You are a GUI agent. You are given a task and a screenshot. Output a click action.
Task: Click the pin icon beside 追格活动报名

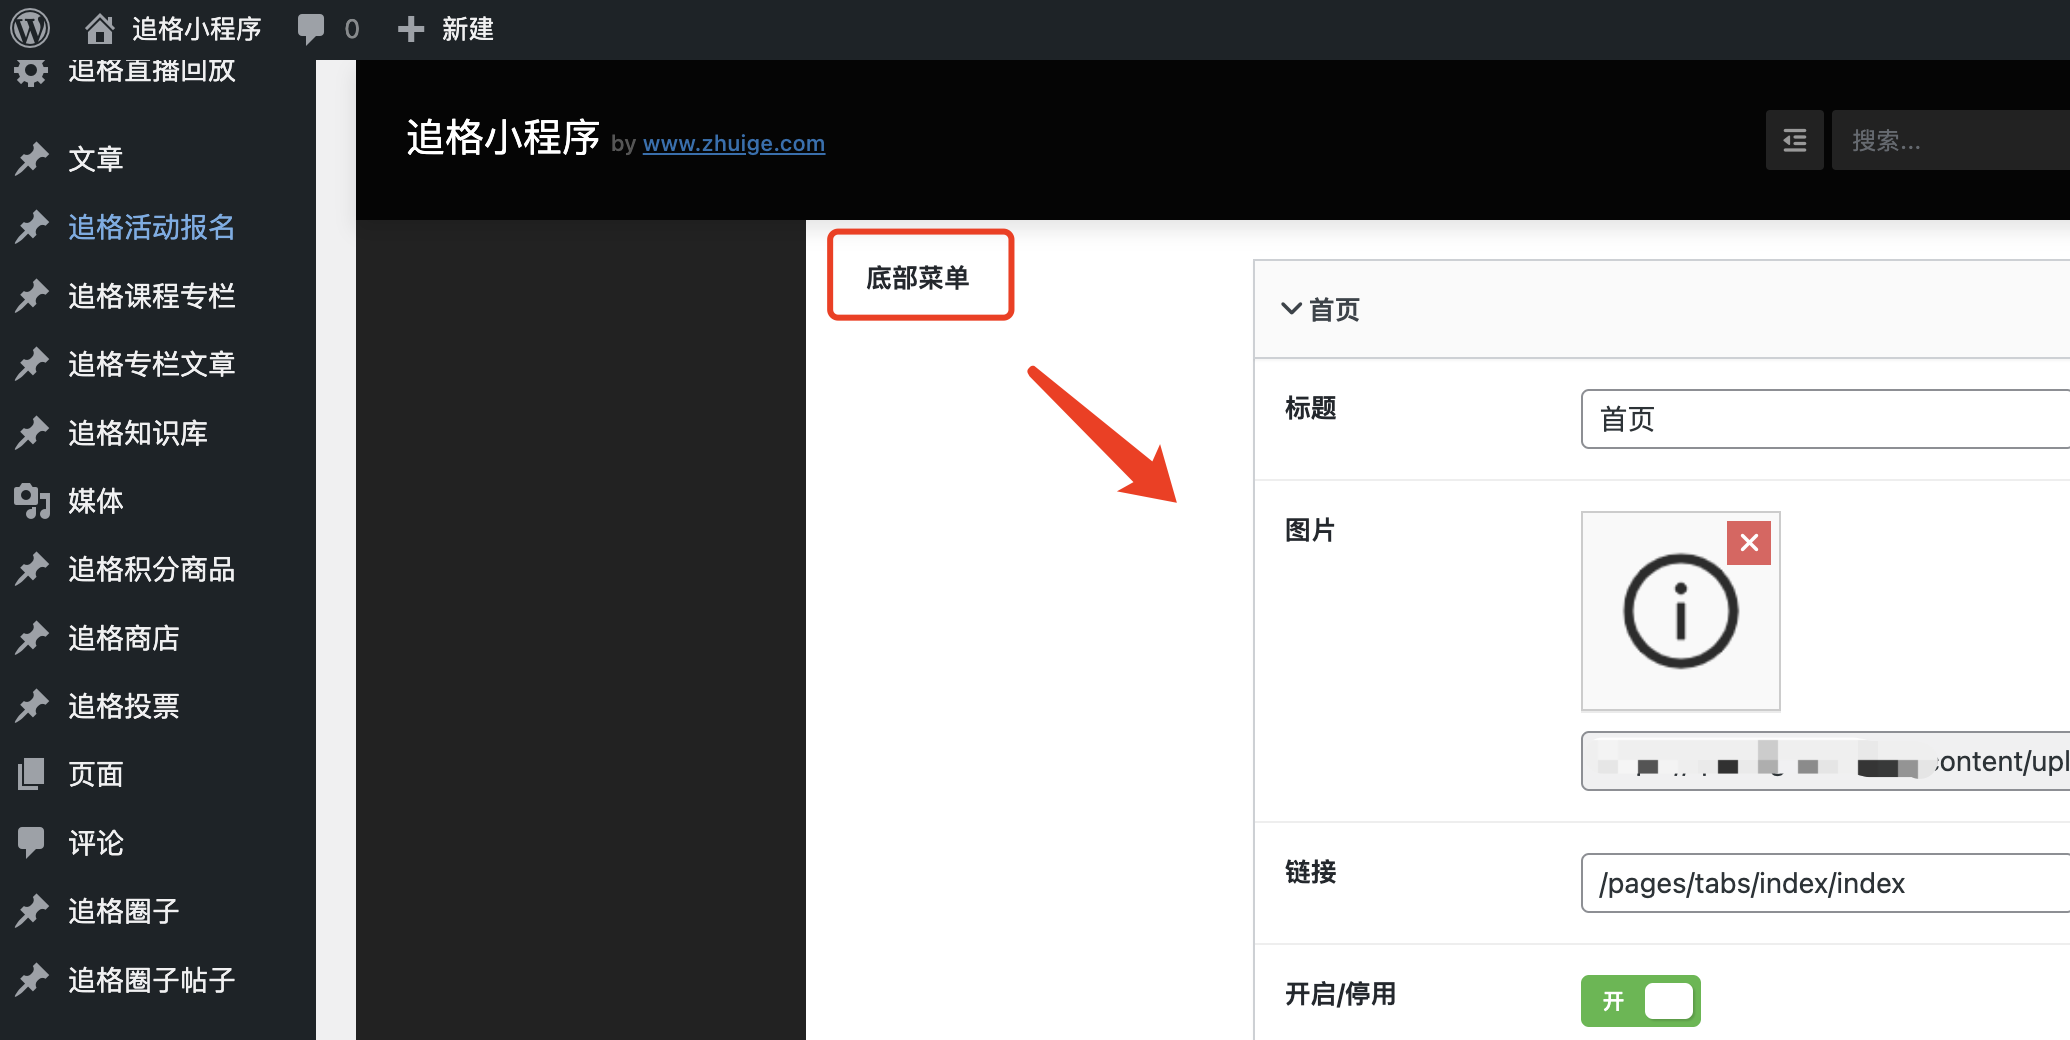click(x=32, y=227)
